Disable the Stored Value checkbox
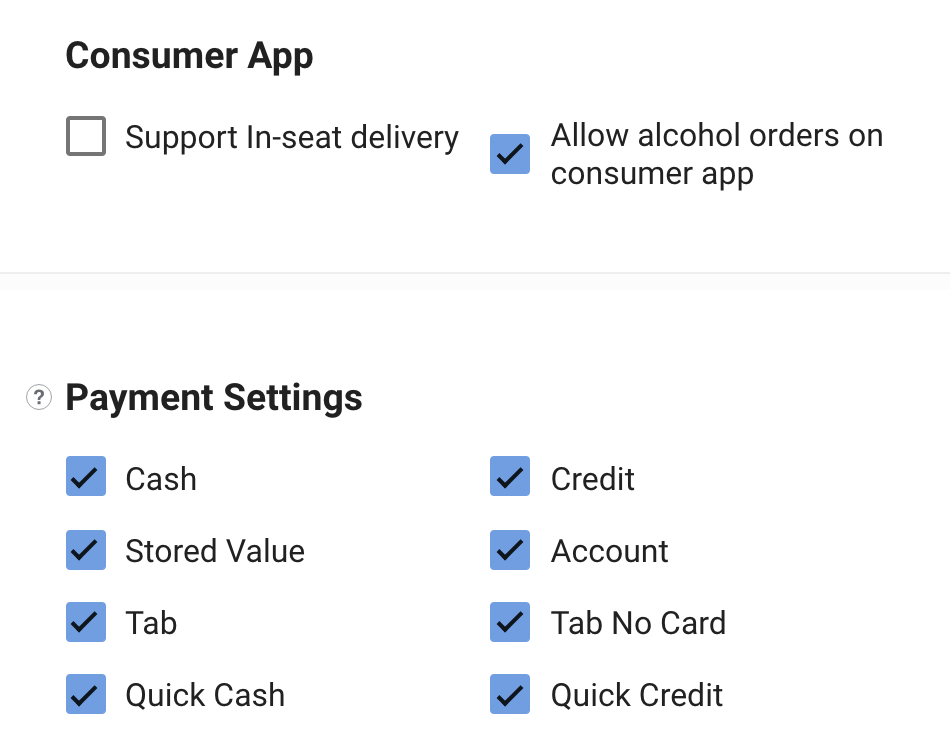This screenshot has width=950, height=732. pos(86,550)
